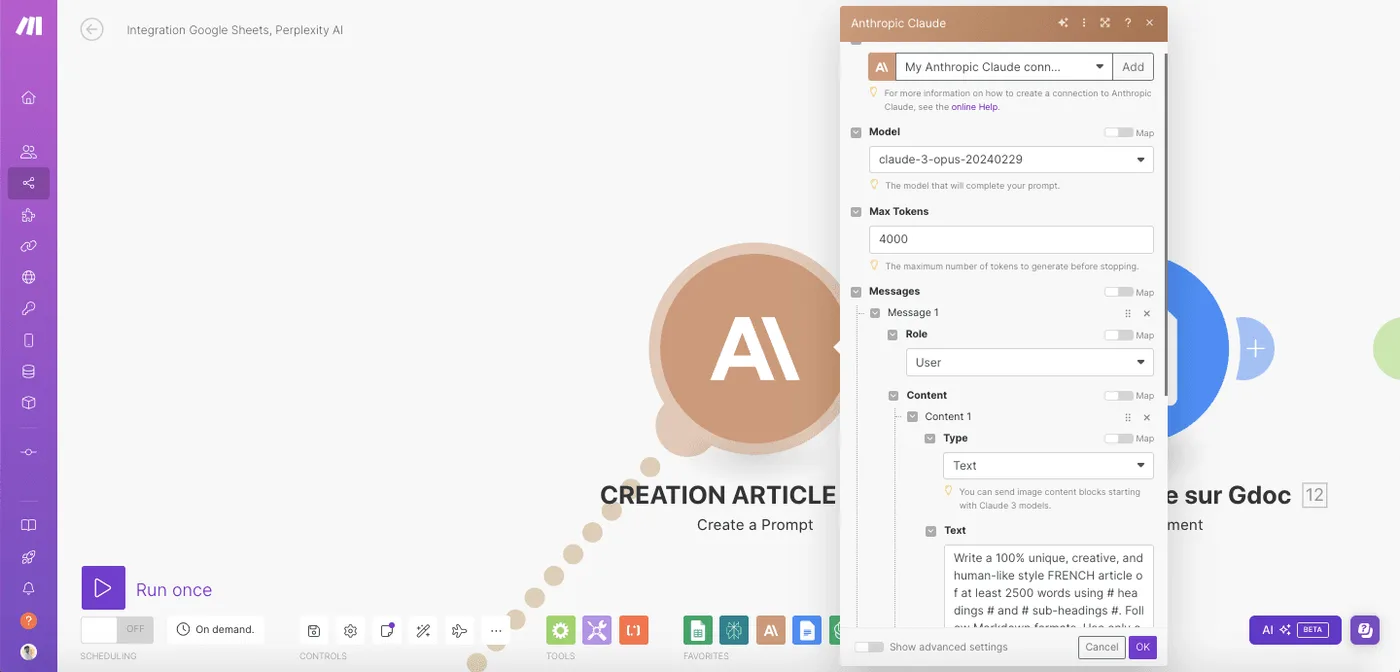This screenshot has height=672, width=1400.
Task: Collapse the Content section
Action: tap(893, 396)
